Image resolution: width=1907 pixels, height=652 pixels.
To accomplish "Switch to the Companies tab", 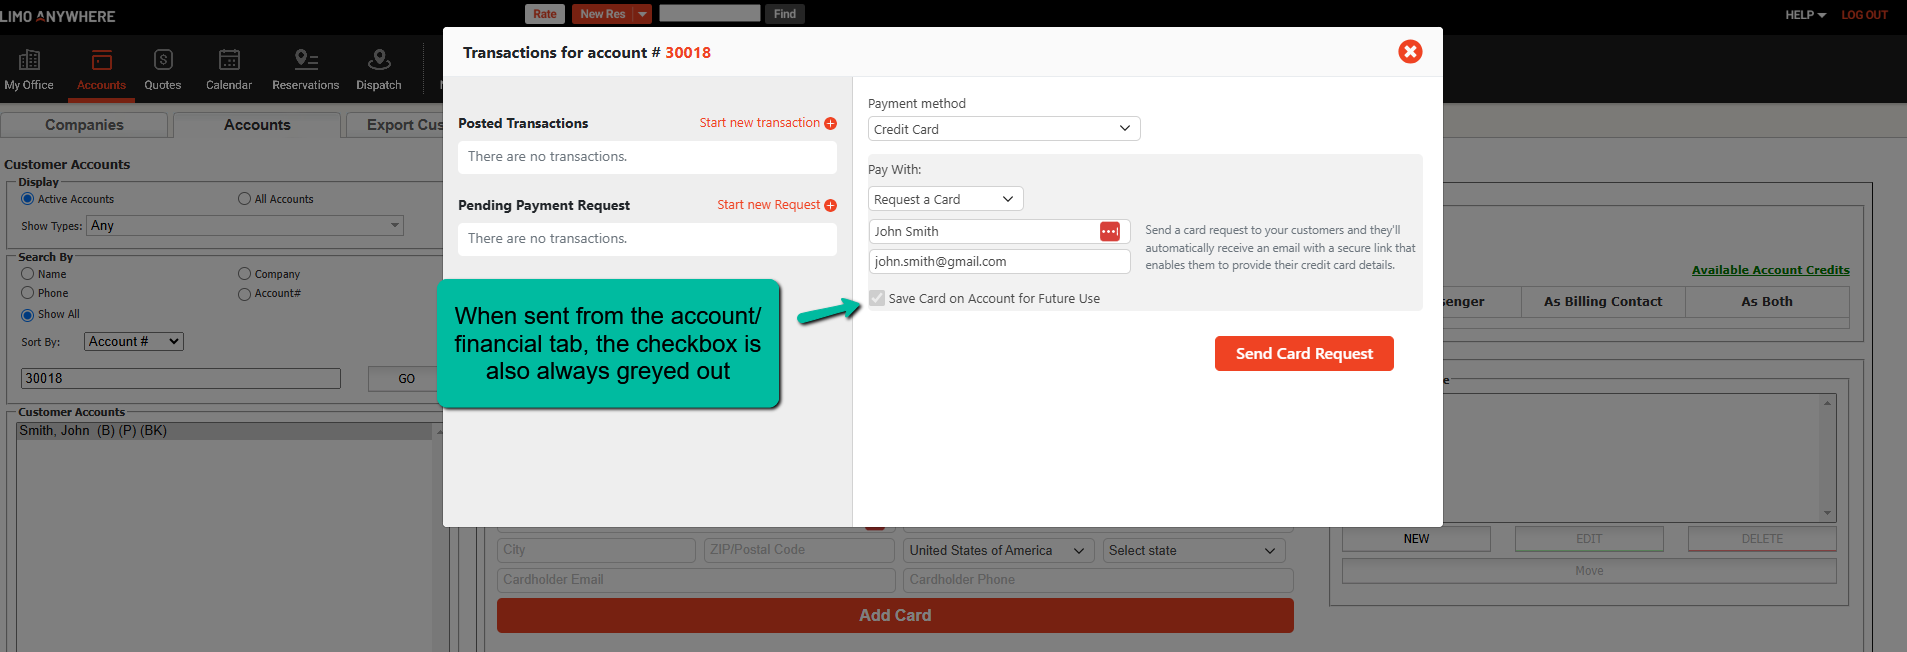I will point(84,125).
